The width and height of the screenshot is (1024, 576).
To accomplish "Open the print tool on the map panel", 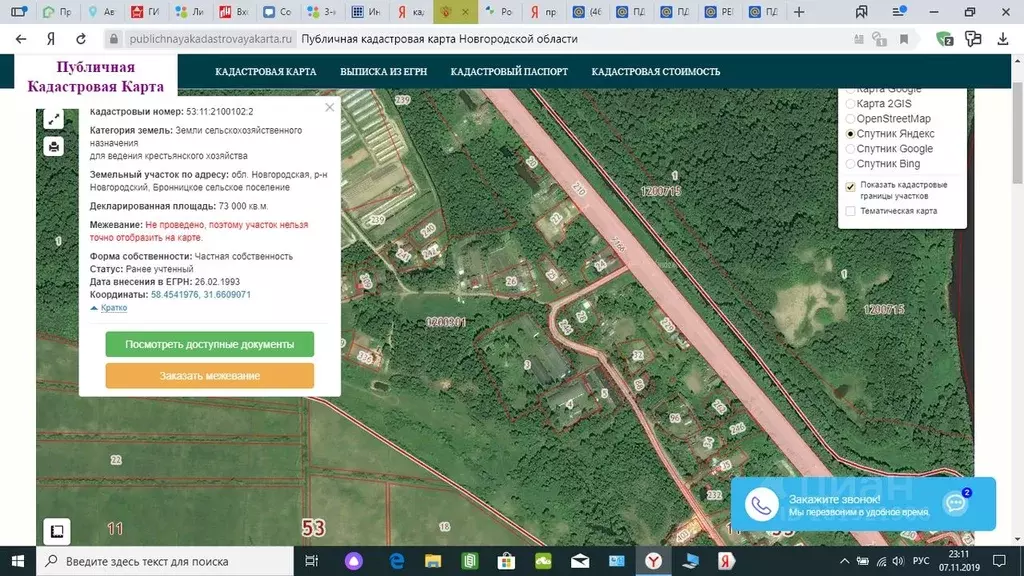I will (x=55, y=147).
